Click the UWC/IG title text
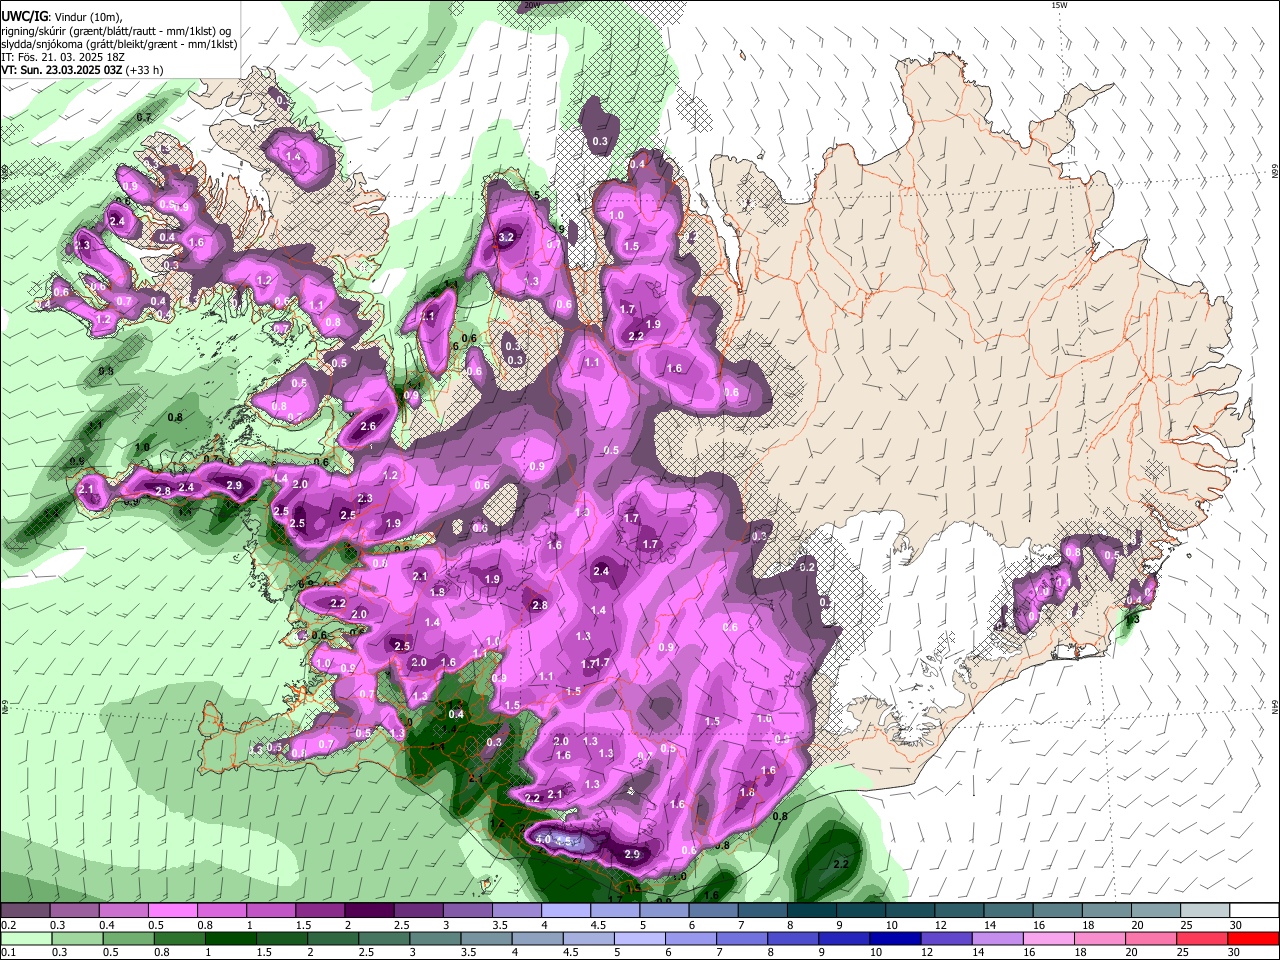 [25, 16]
